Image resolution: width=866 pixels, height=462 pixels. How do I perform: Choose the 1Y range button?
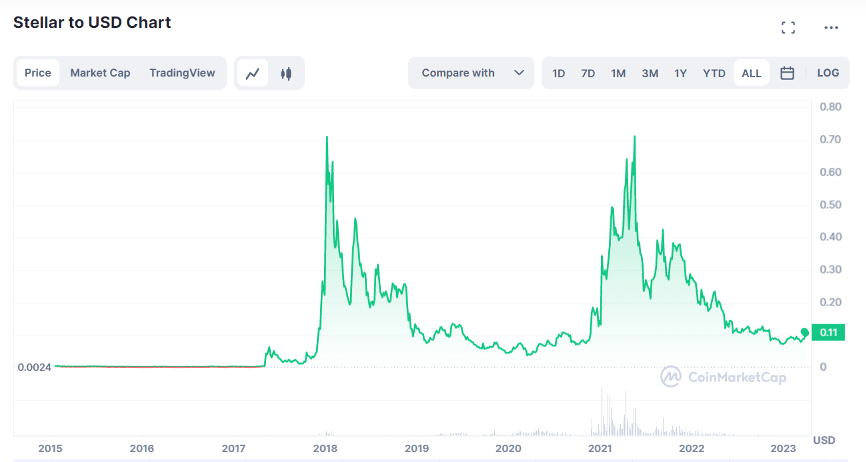680,73
